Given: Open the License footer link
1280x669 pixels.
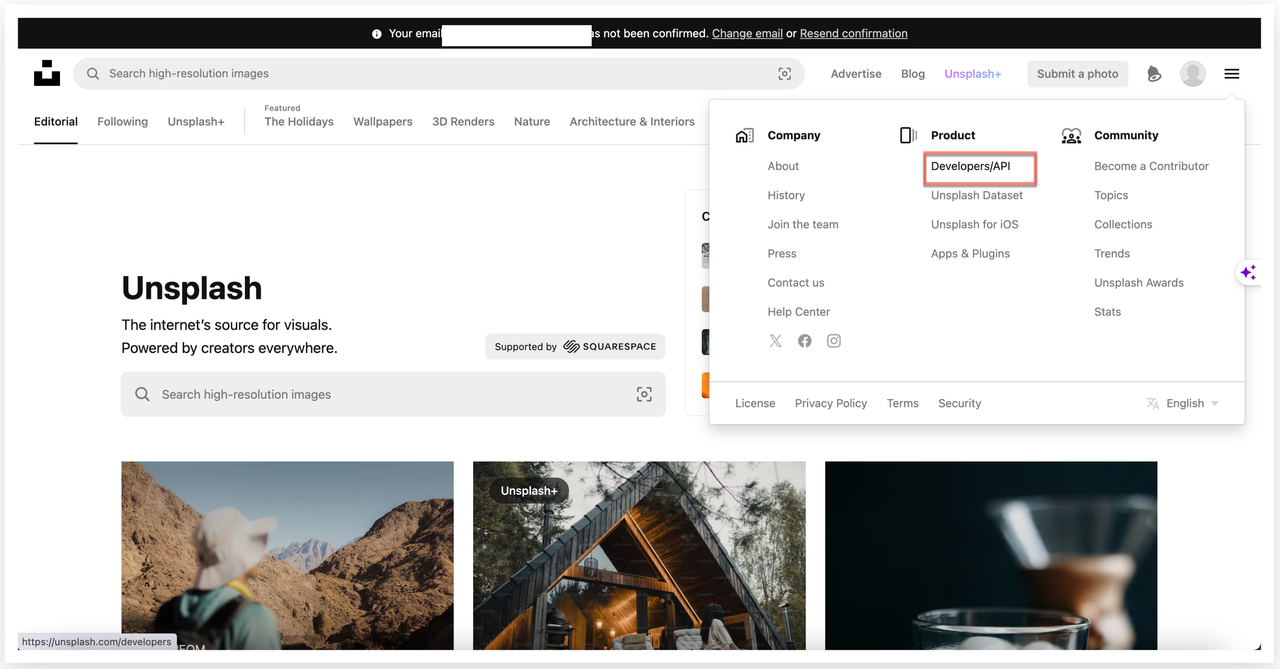Looking at the screenshot, I should [x=755, y=403].
